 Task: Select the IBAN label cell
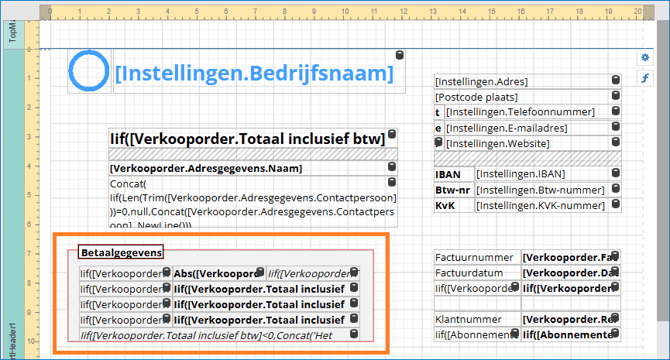click(x=454, y=174)
